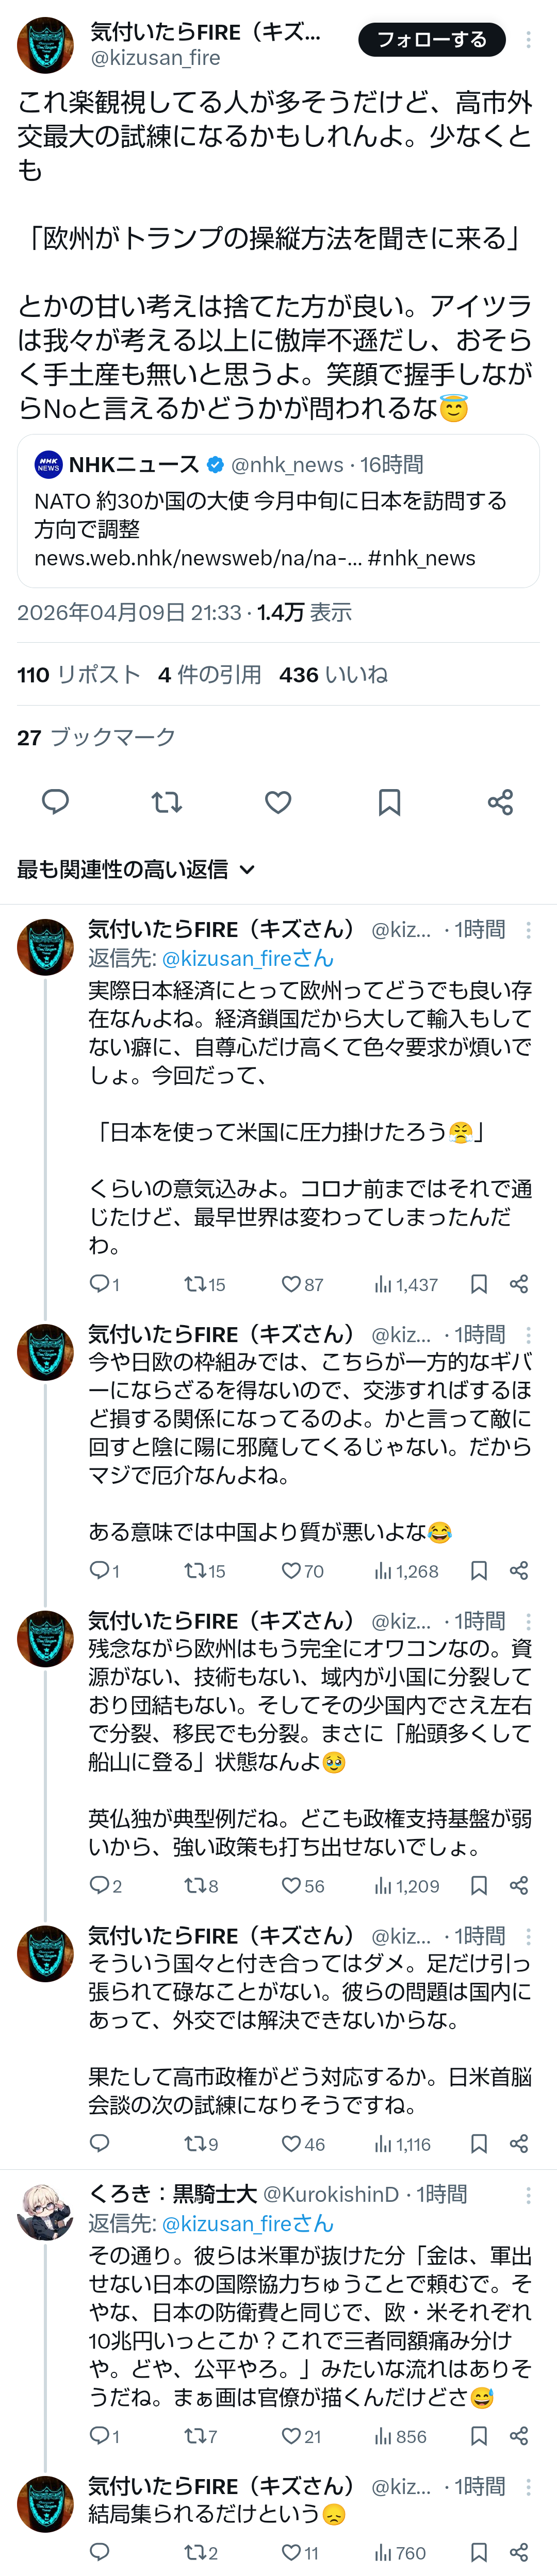This screenshot has width=557, height=2576.
Task: Open the 返信先 @kizusan_fireさん link in first reply
Action: pos(247,958)
